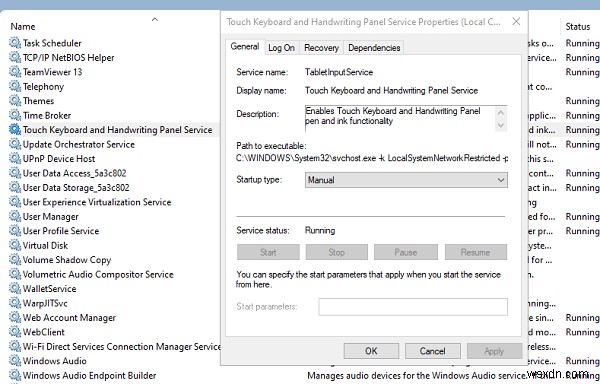Click the User Profile Service gear icon
The image size is (600, 384).
click(15, 231)
